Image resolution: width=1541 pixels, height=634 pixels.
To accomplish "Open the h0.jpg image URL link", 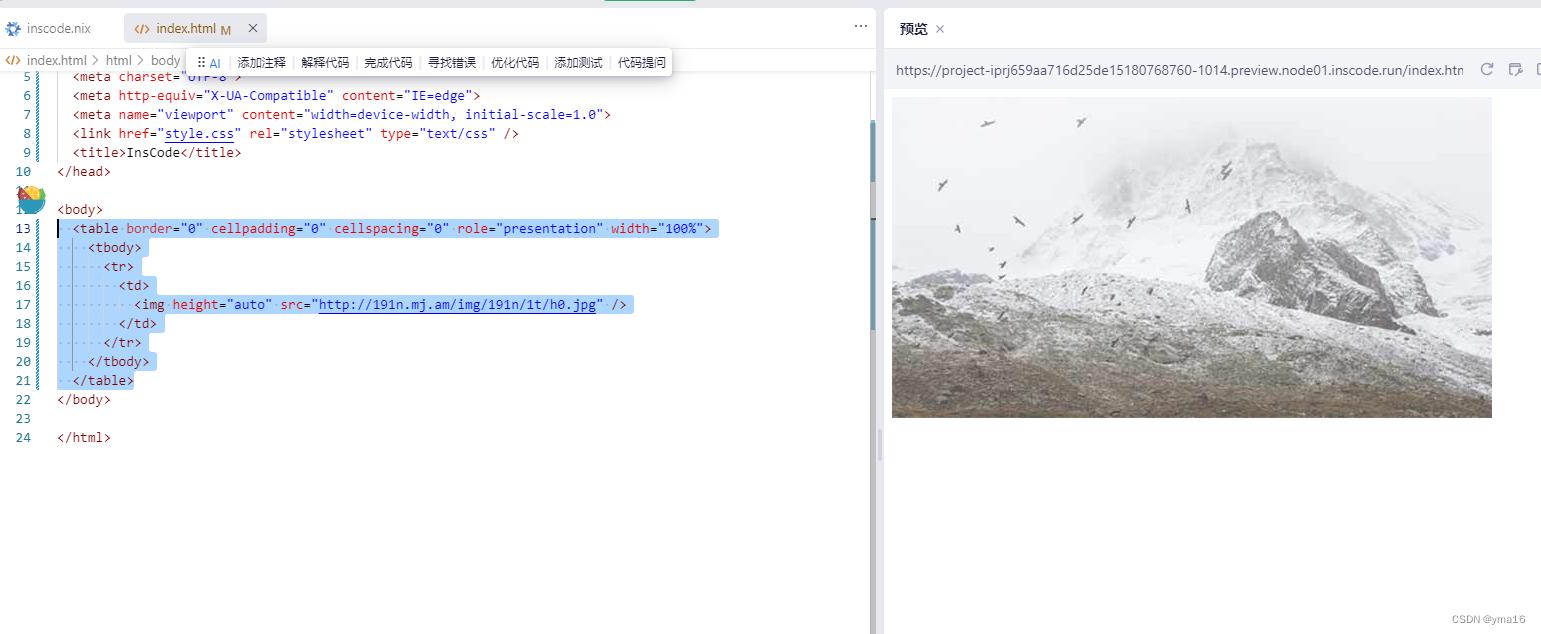I will 457,304.
